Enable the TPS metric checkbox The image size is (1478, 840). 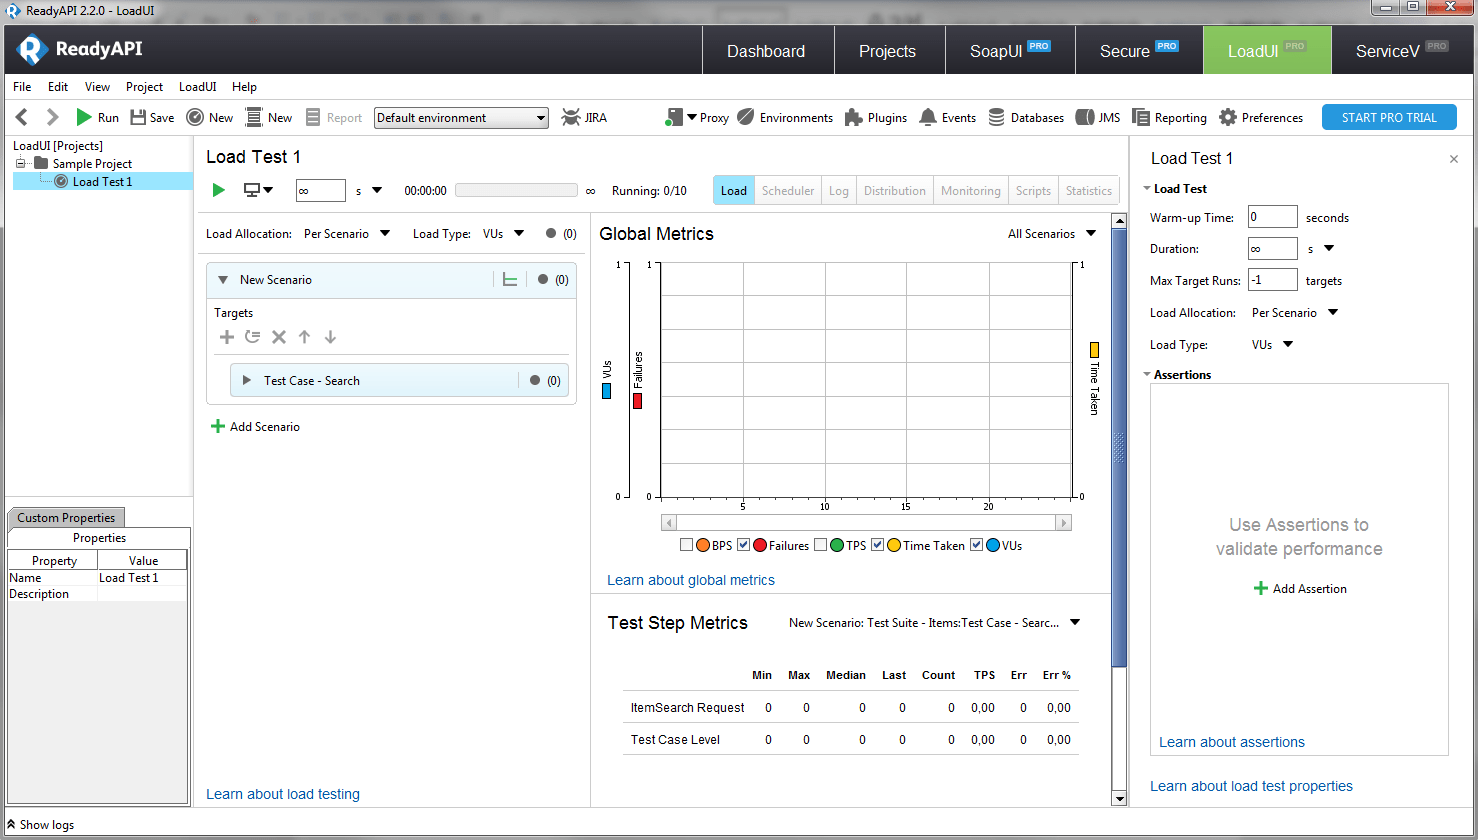(820, 545)
